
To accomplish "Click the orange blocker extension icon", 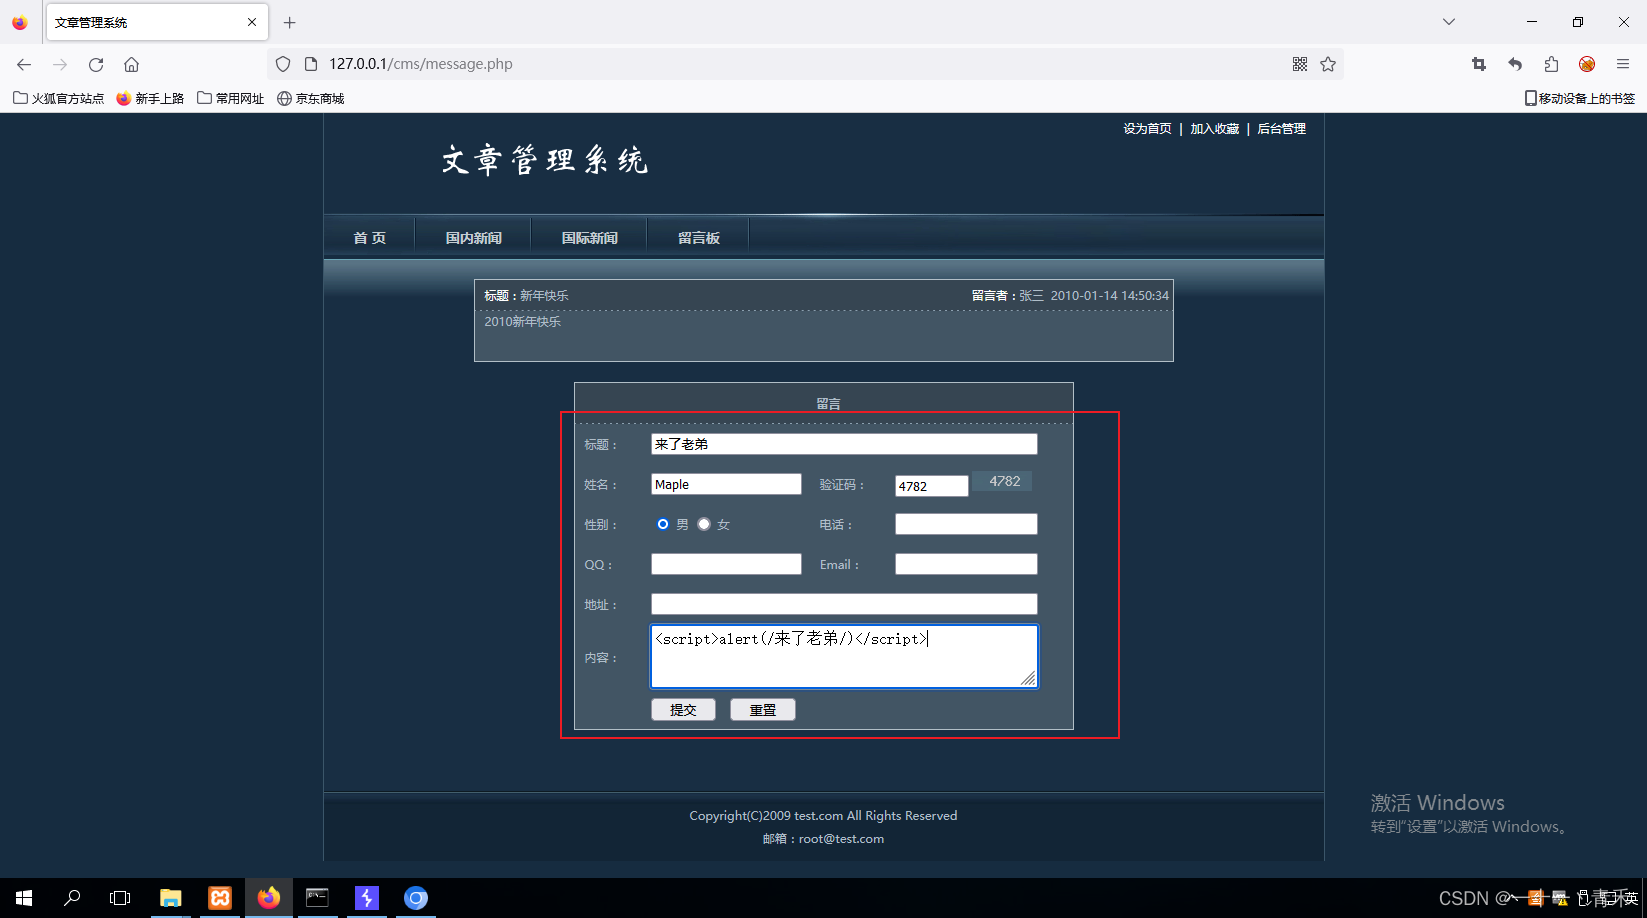I will point(1587,64).
